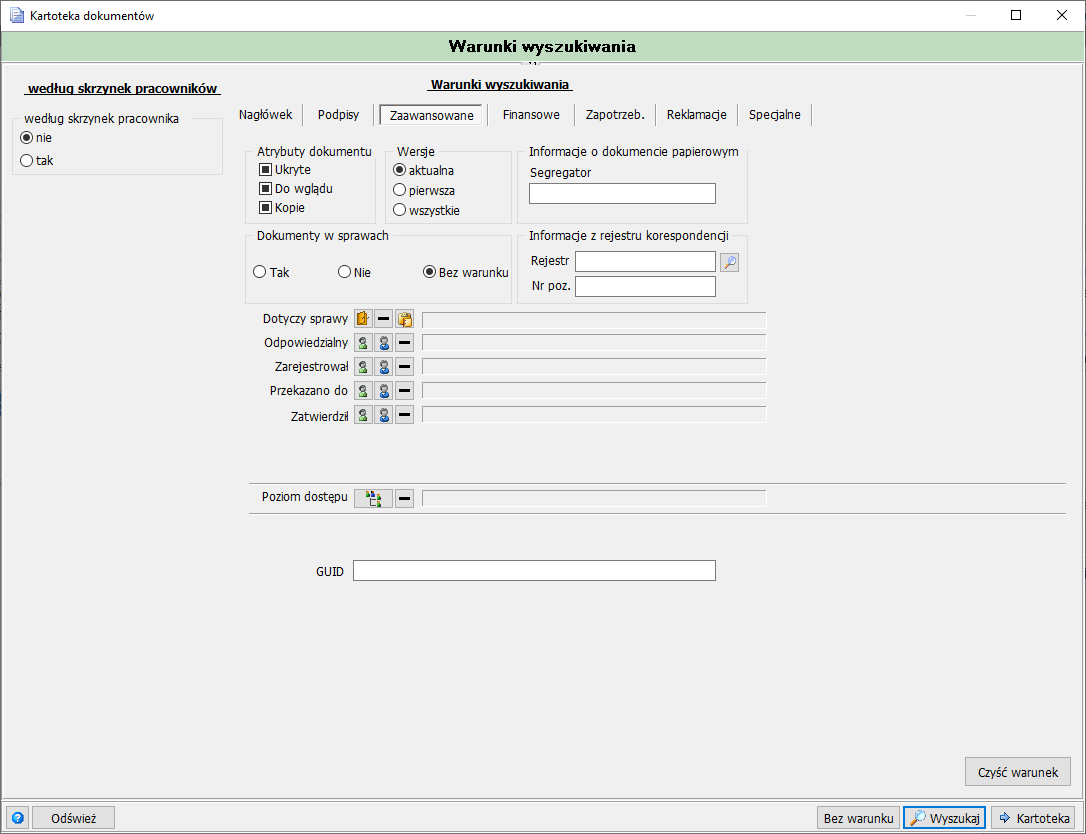Click into the GUID input field
1086x834 pixels.
534,571
